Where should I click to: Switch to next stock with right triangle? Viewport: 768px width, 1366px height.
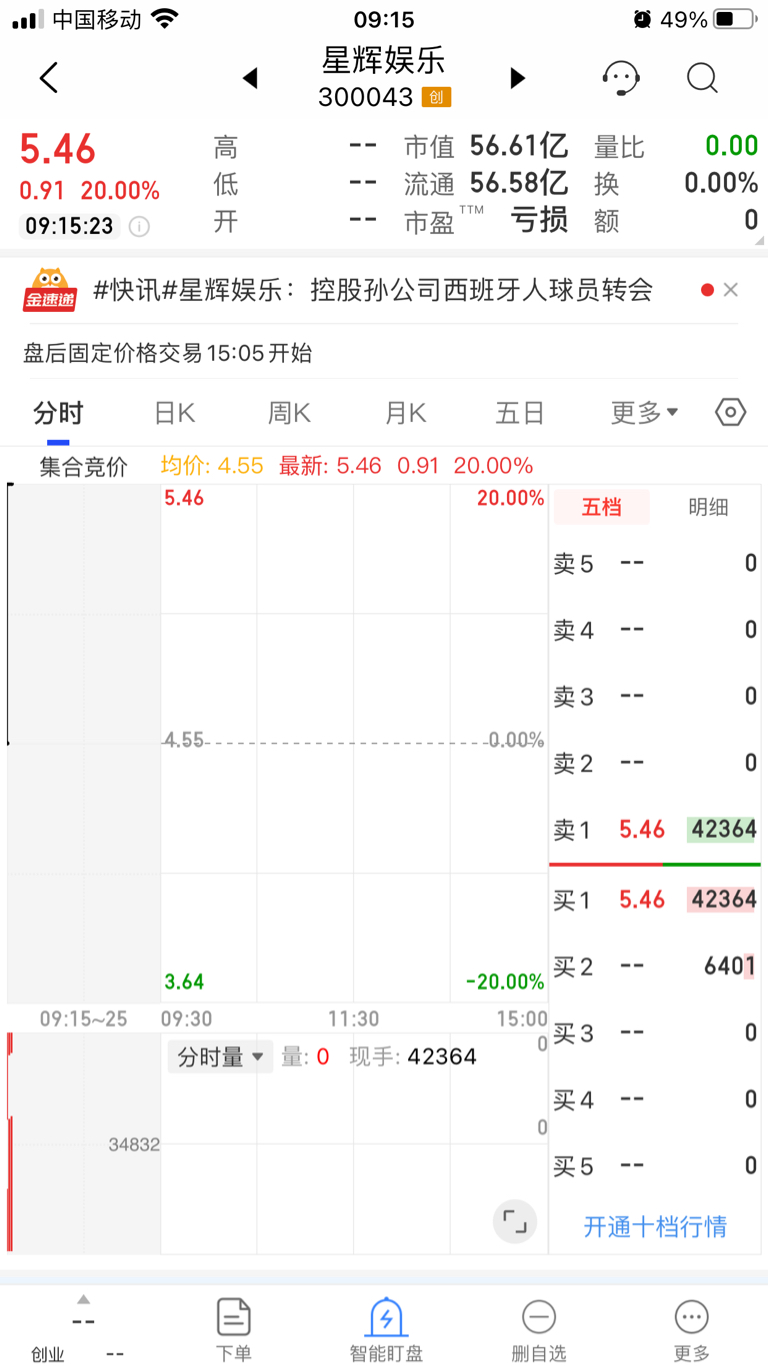[517, 78]
